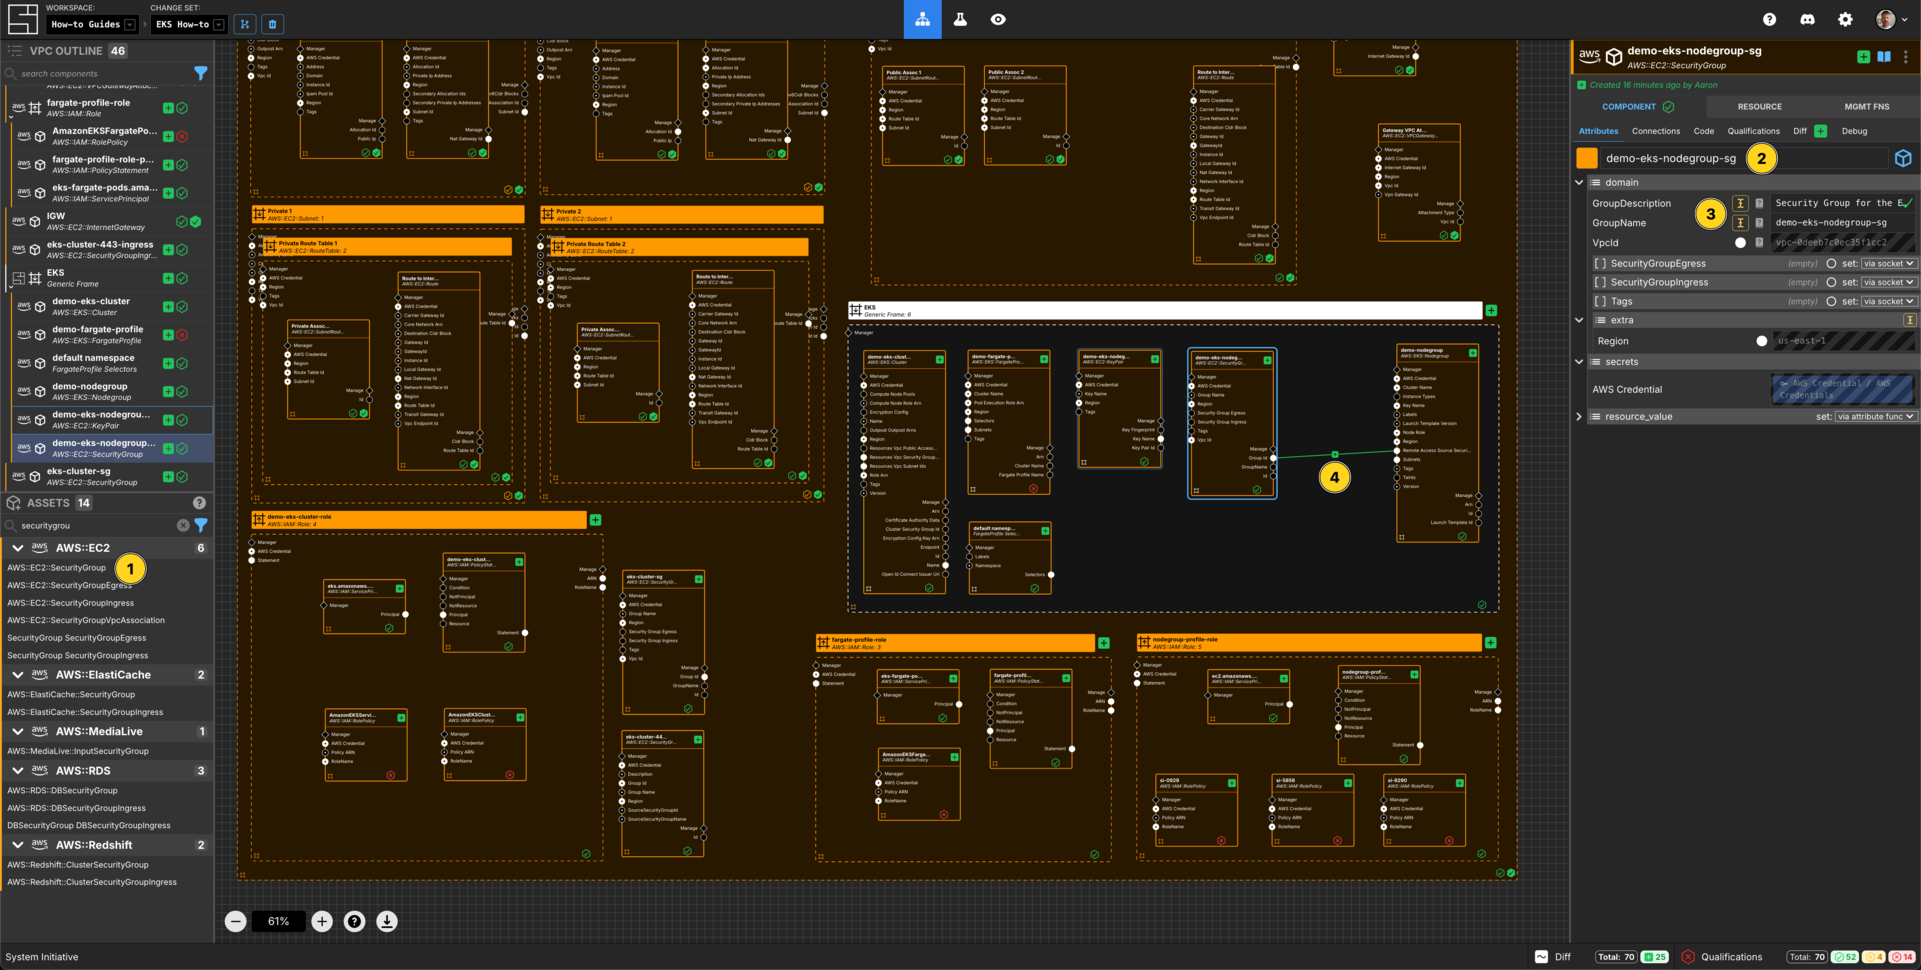
Task: Open the settings gear icon
Action: point(1845,19)
